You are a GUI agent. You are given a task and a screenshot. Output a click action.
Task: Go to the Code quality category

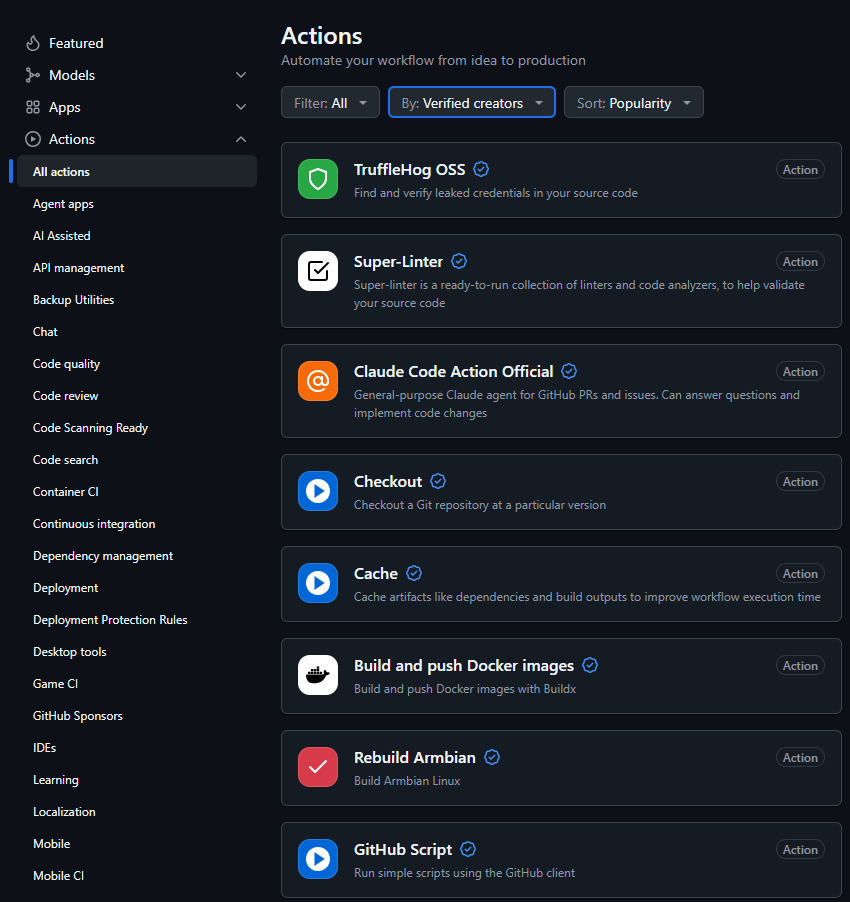66,364
